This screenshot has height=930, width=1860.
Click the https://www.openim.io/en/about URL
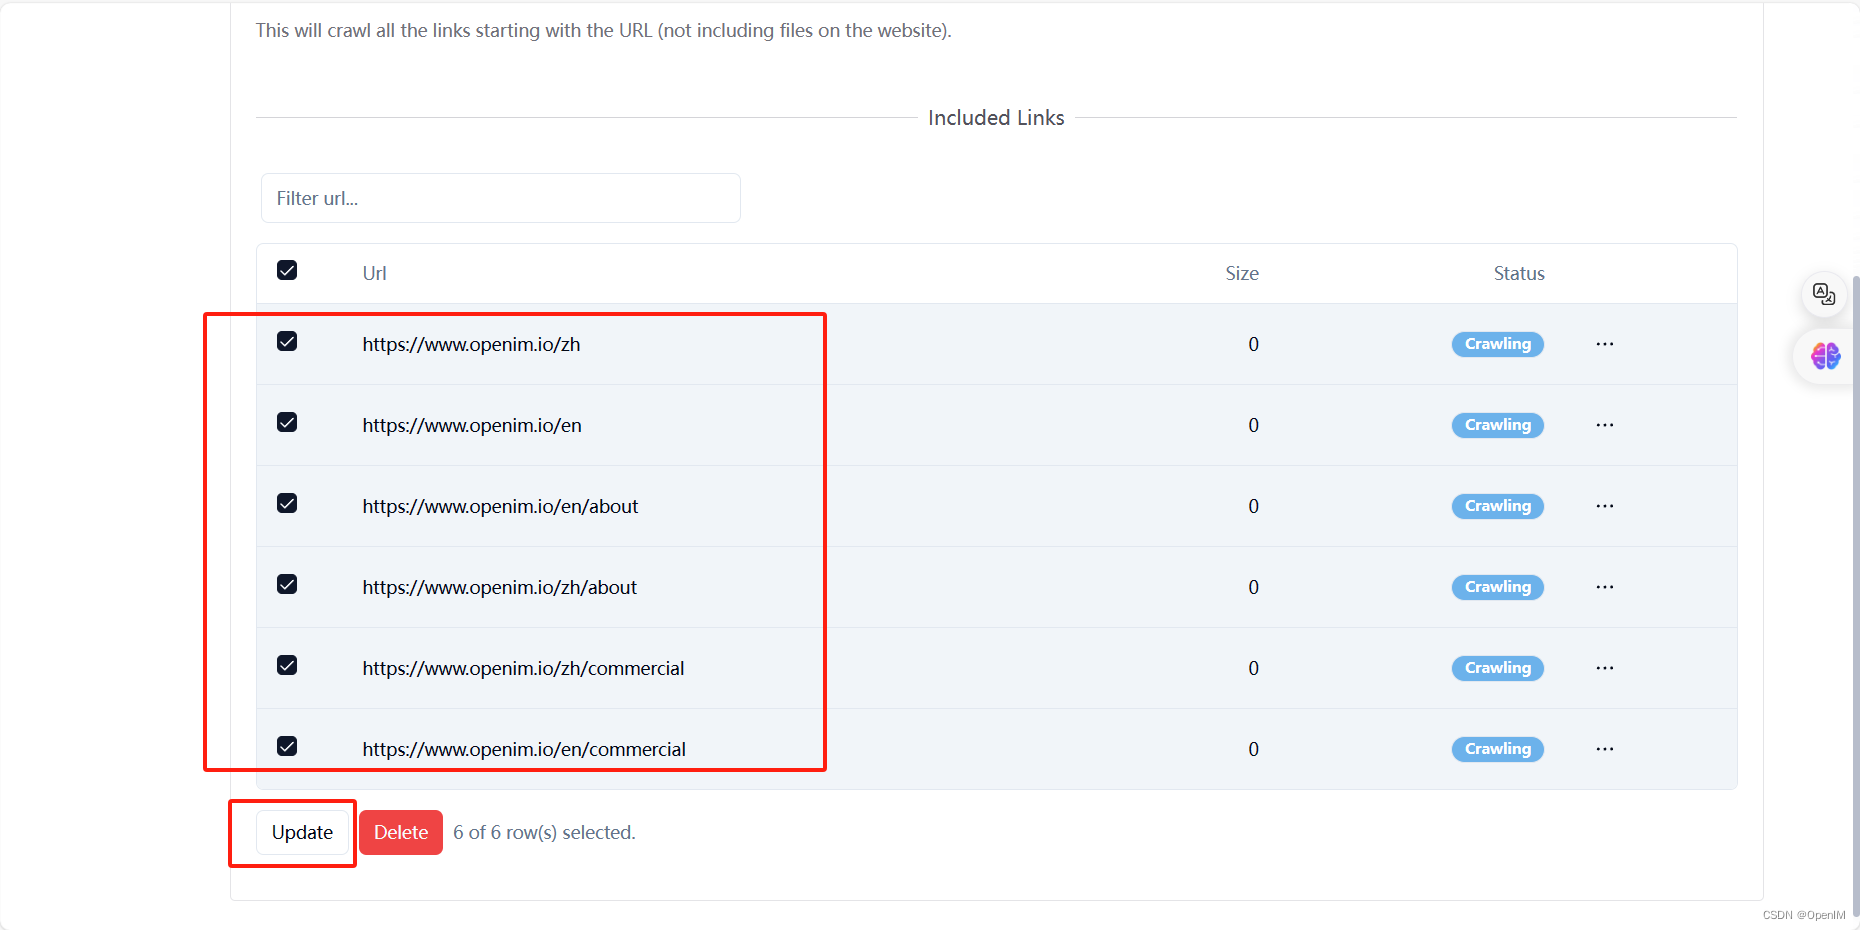click(500, 506)
